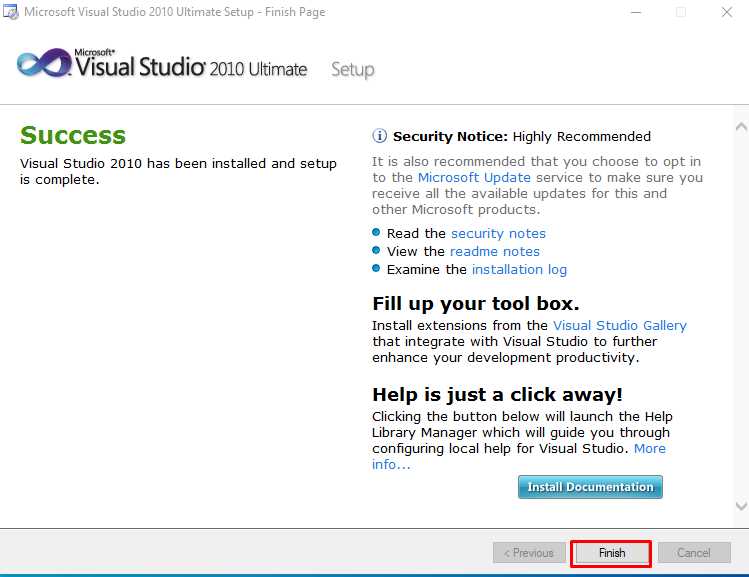Screen dimensions: 749x577
Task: Click the 'Help is just a click away!' heading
Action: [497, 395]
